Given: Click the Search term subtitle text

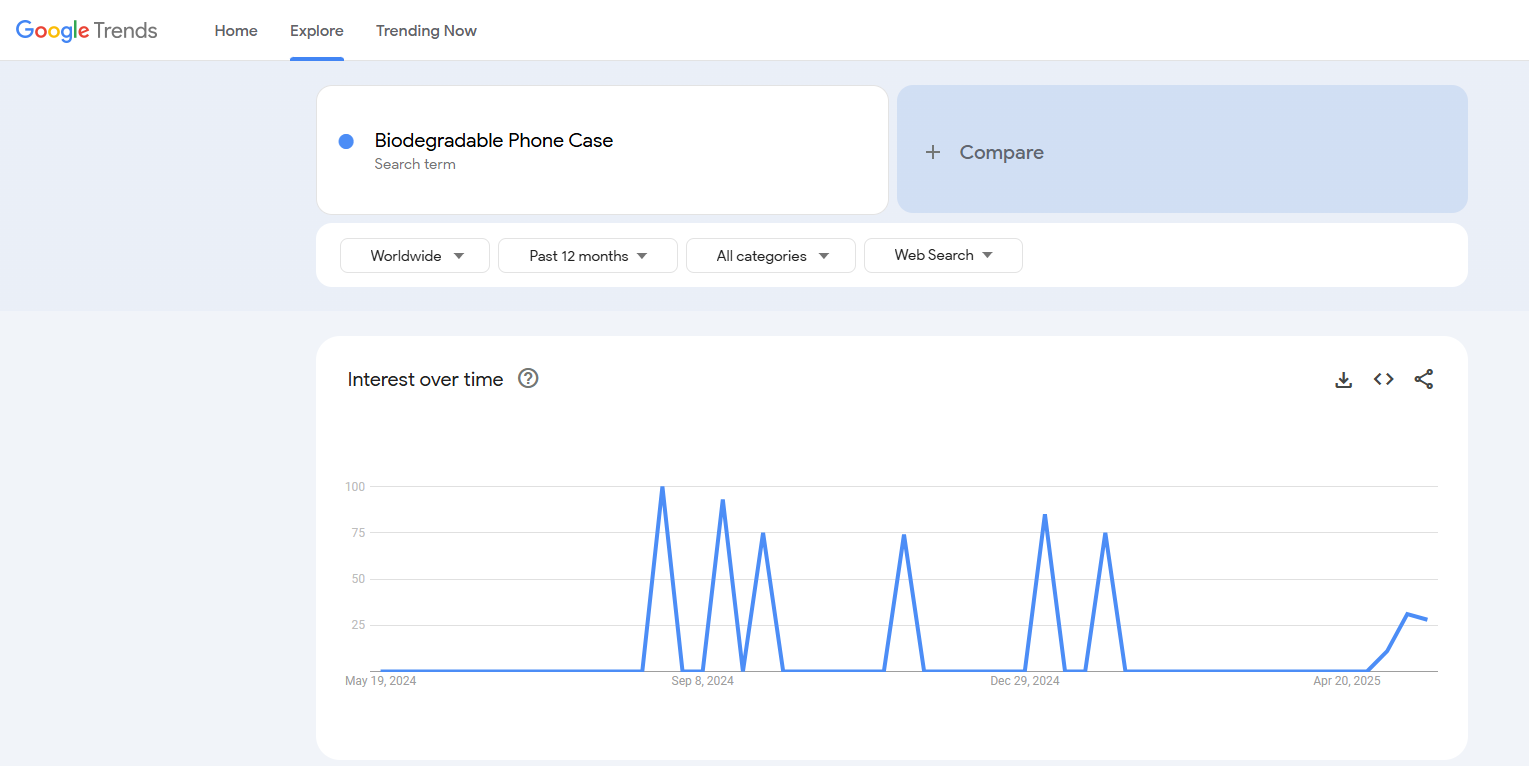Looking at the screenshot, I should pyautogui.click(x=415, y=164).
